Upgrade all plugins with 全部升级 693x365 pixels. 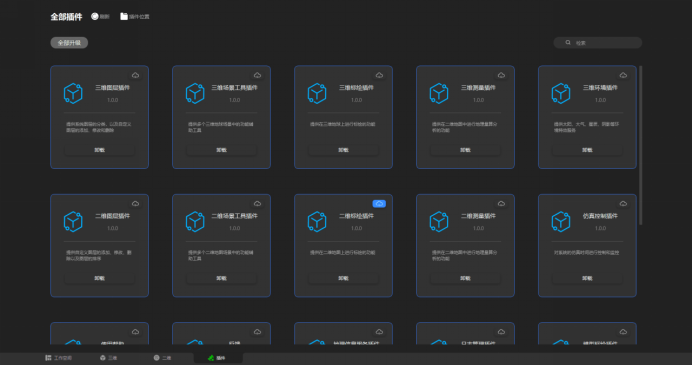coord(69,42)
